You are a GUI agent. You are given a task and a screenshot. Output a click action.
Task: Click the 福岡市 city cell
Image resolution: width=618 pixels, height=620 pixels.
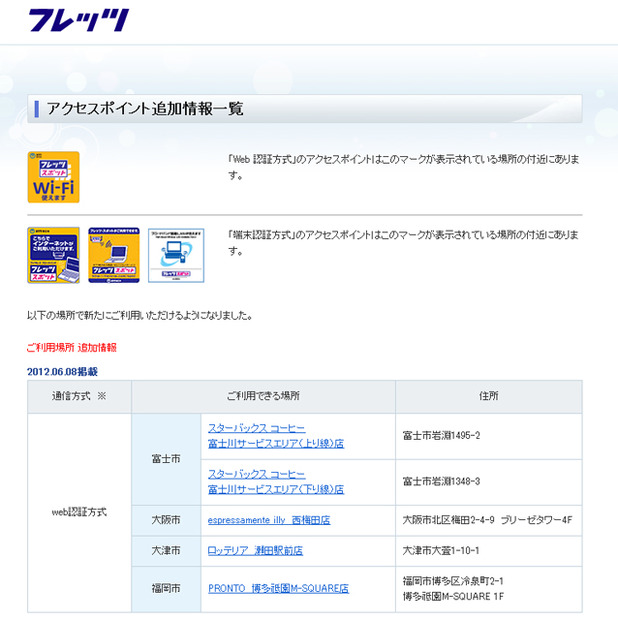tap(166, 589)
